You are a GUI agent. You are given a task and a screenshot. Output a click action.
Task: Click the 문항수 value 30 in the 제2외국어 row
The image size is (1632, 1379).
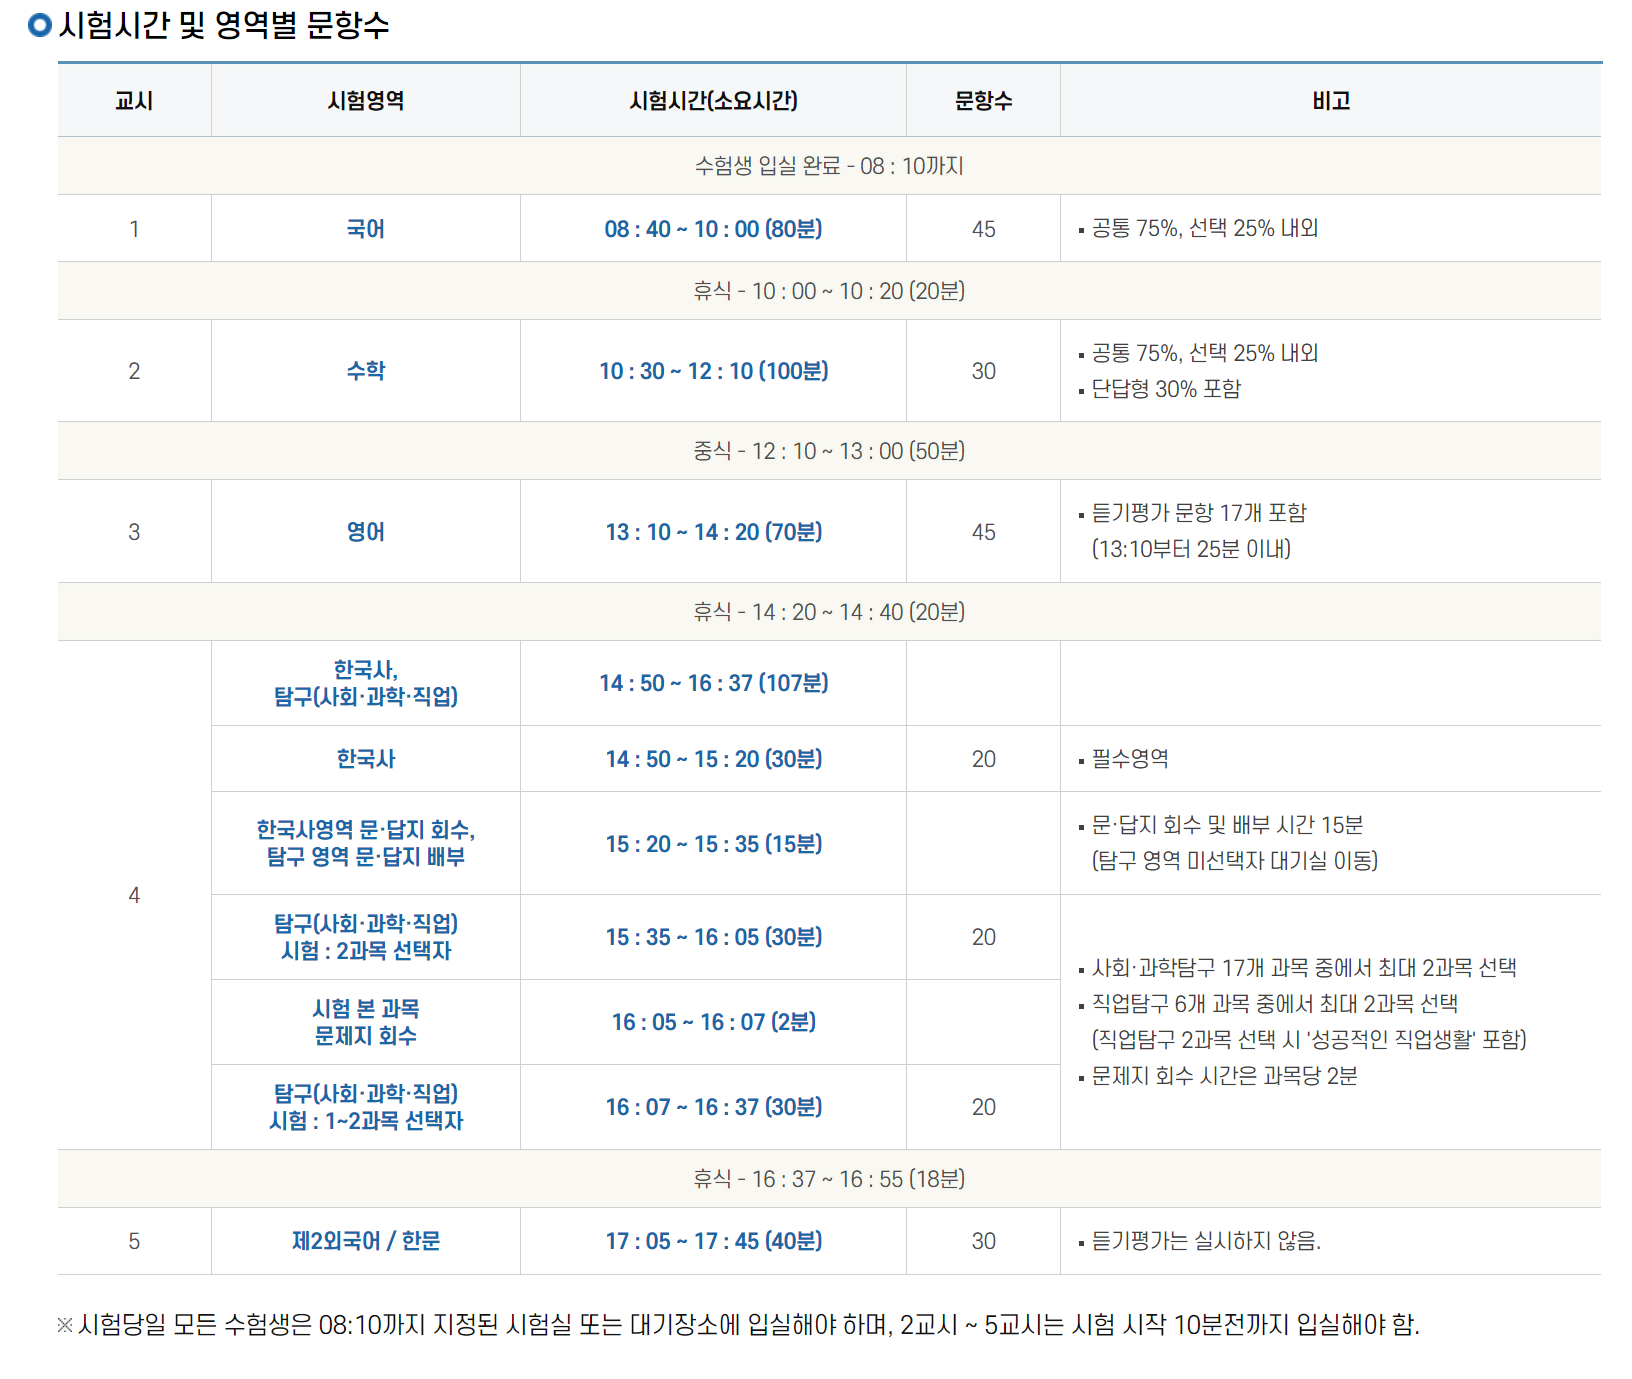983,1241
